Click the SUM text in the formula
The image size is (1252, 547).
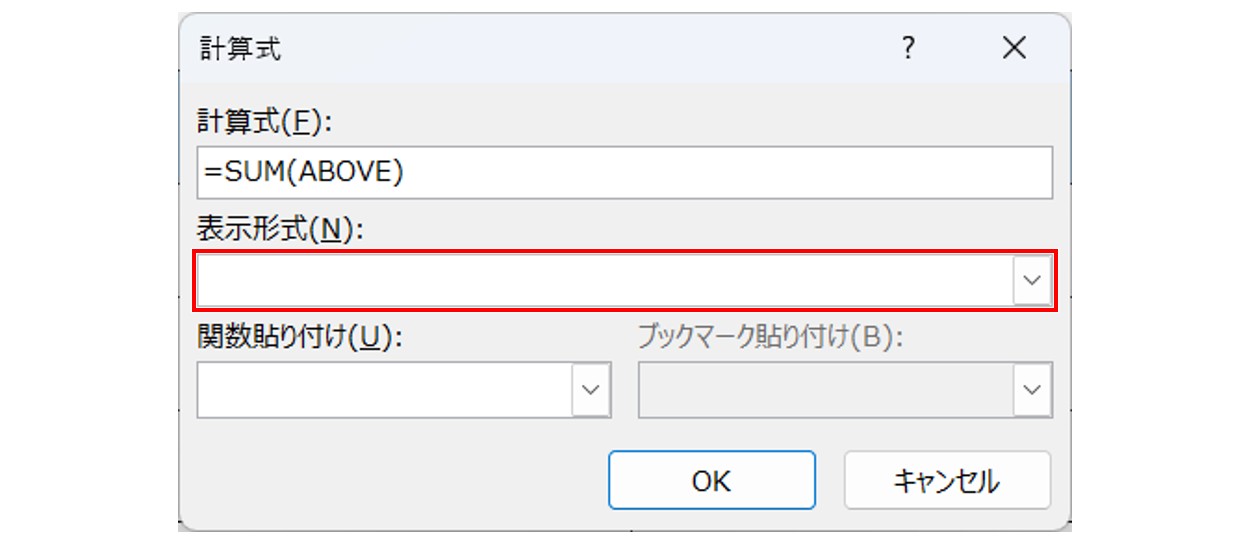pos(249,173)
